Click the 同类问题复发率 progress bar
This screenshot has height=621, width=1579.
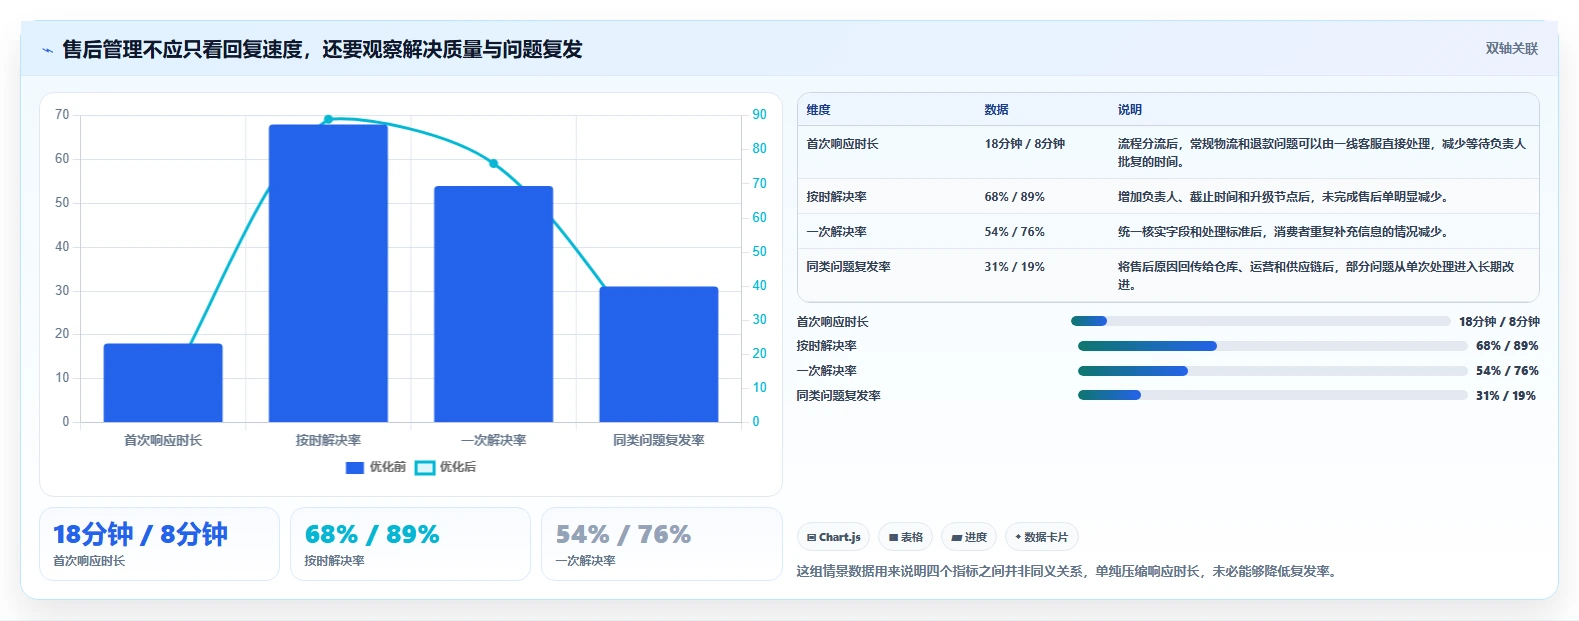click(1272, 395)
